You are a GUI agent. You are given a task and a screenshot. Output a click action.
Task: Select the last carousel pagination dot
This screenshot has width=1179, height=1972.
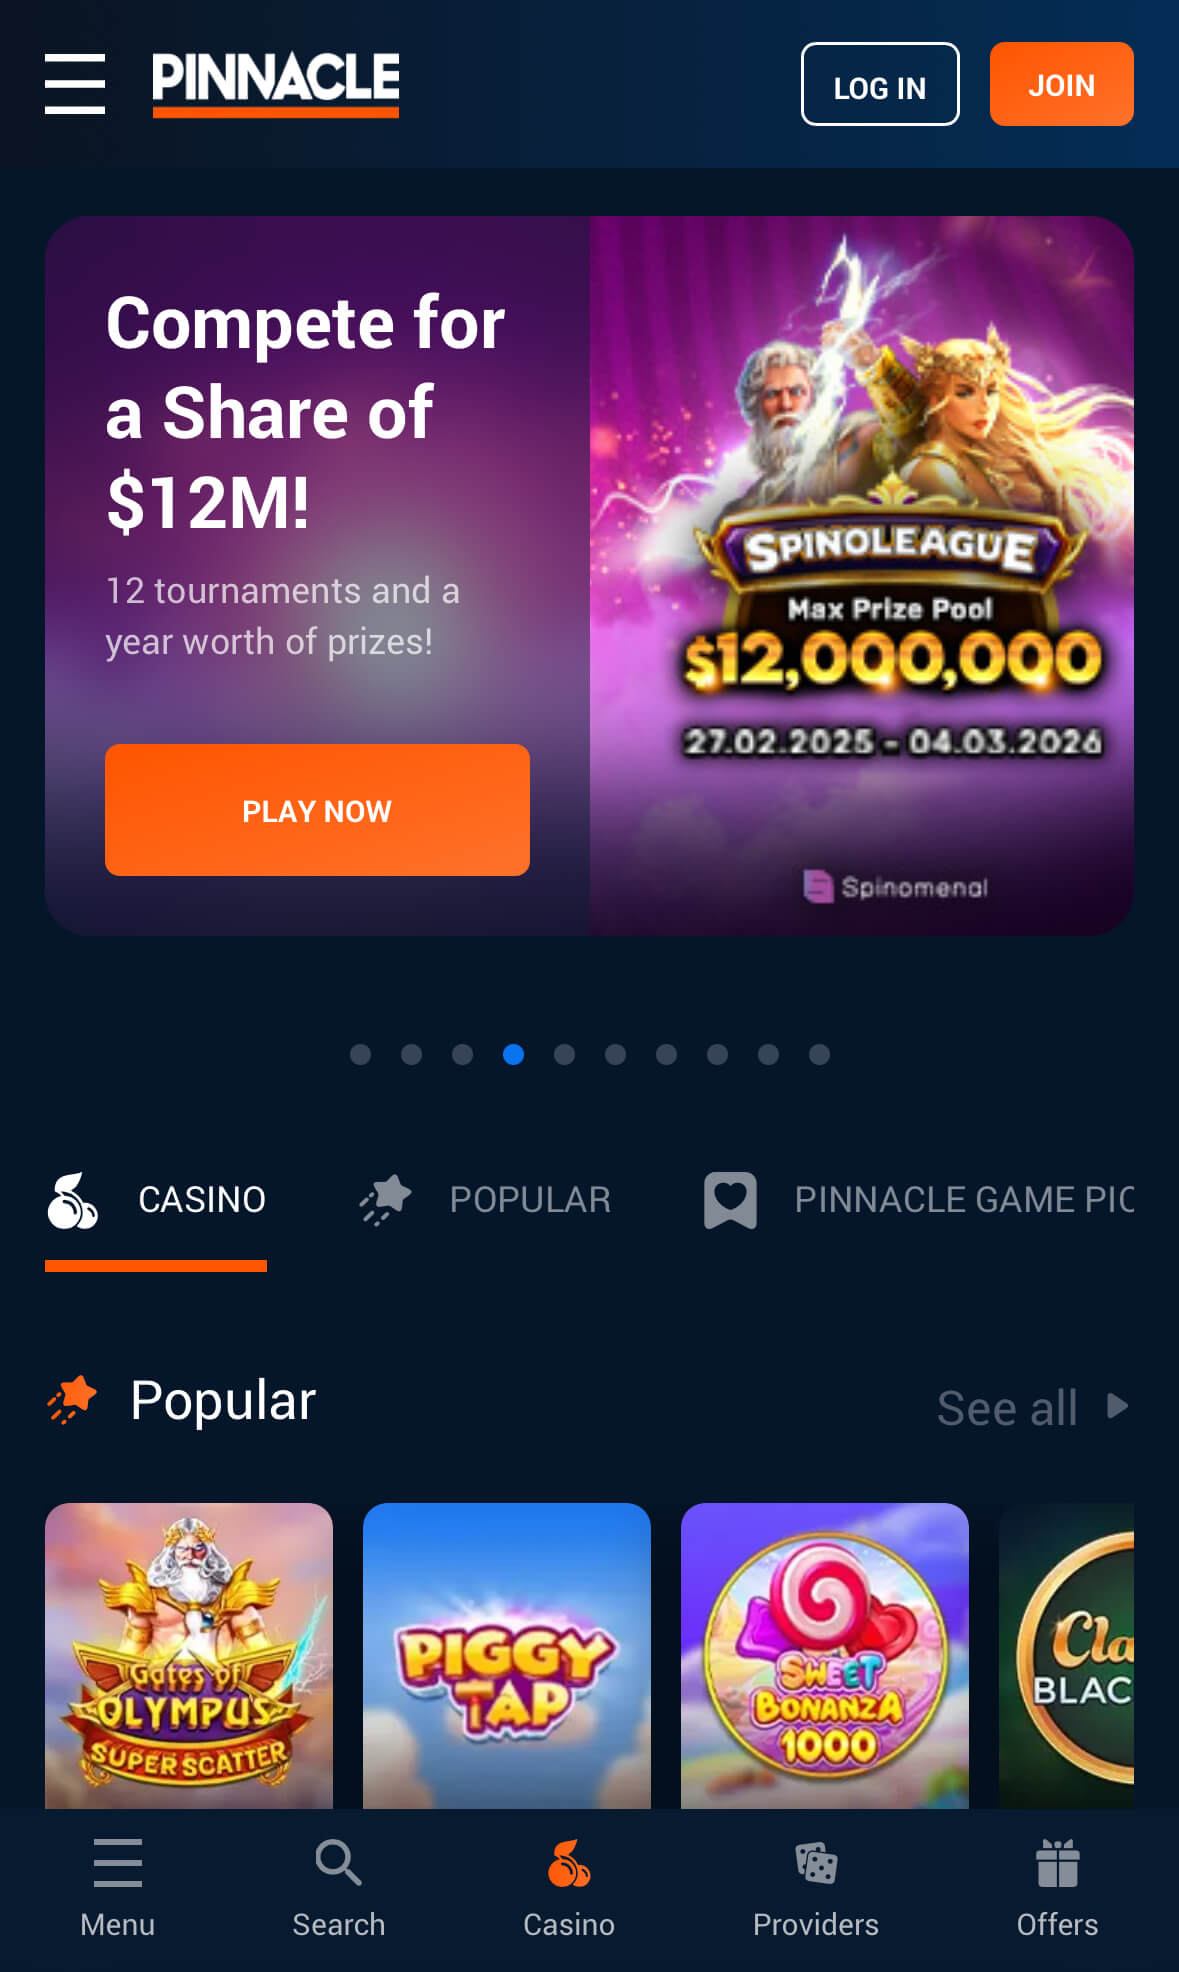tap(819, 1054)
